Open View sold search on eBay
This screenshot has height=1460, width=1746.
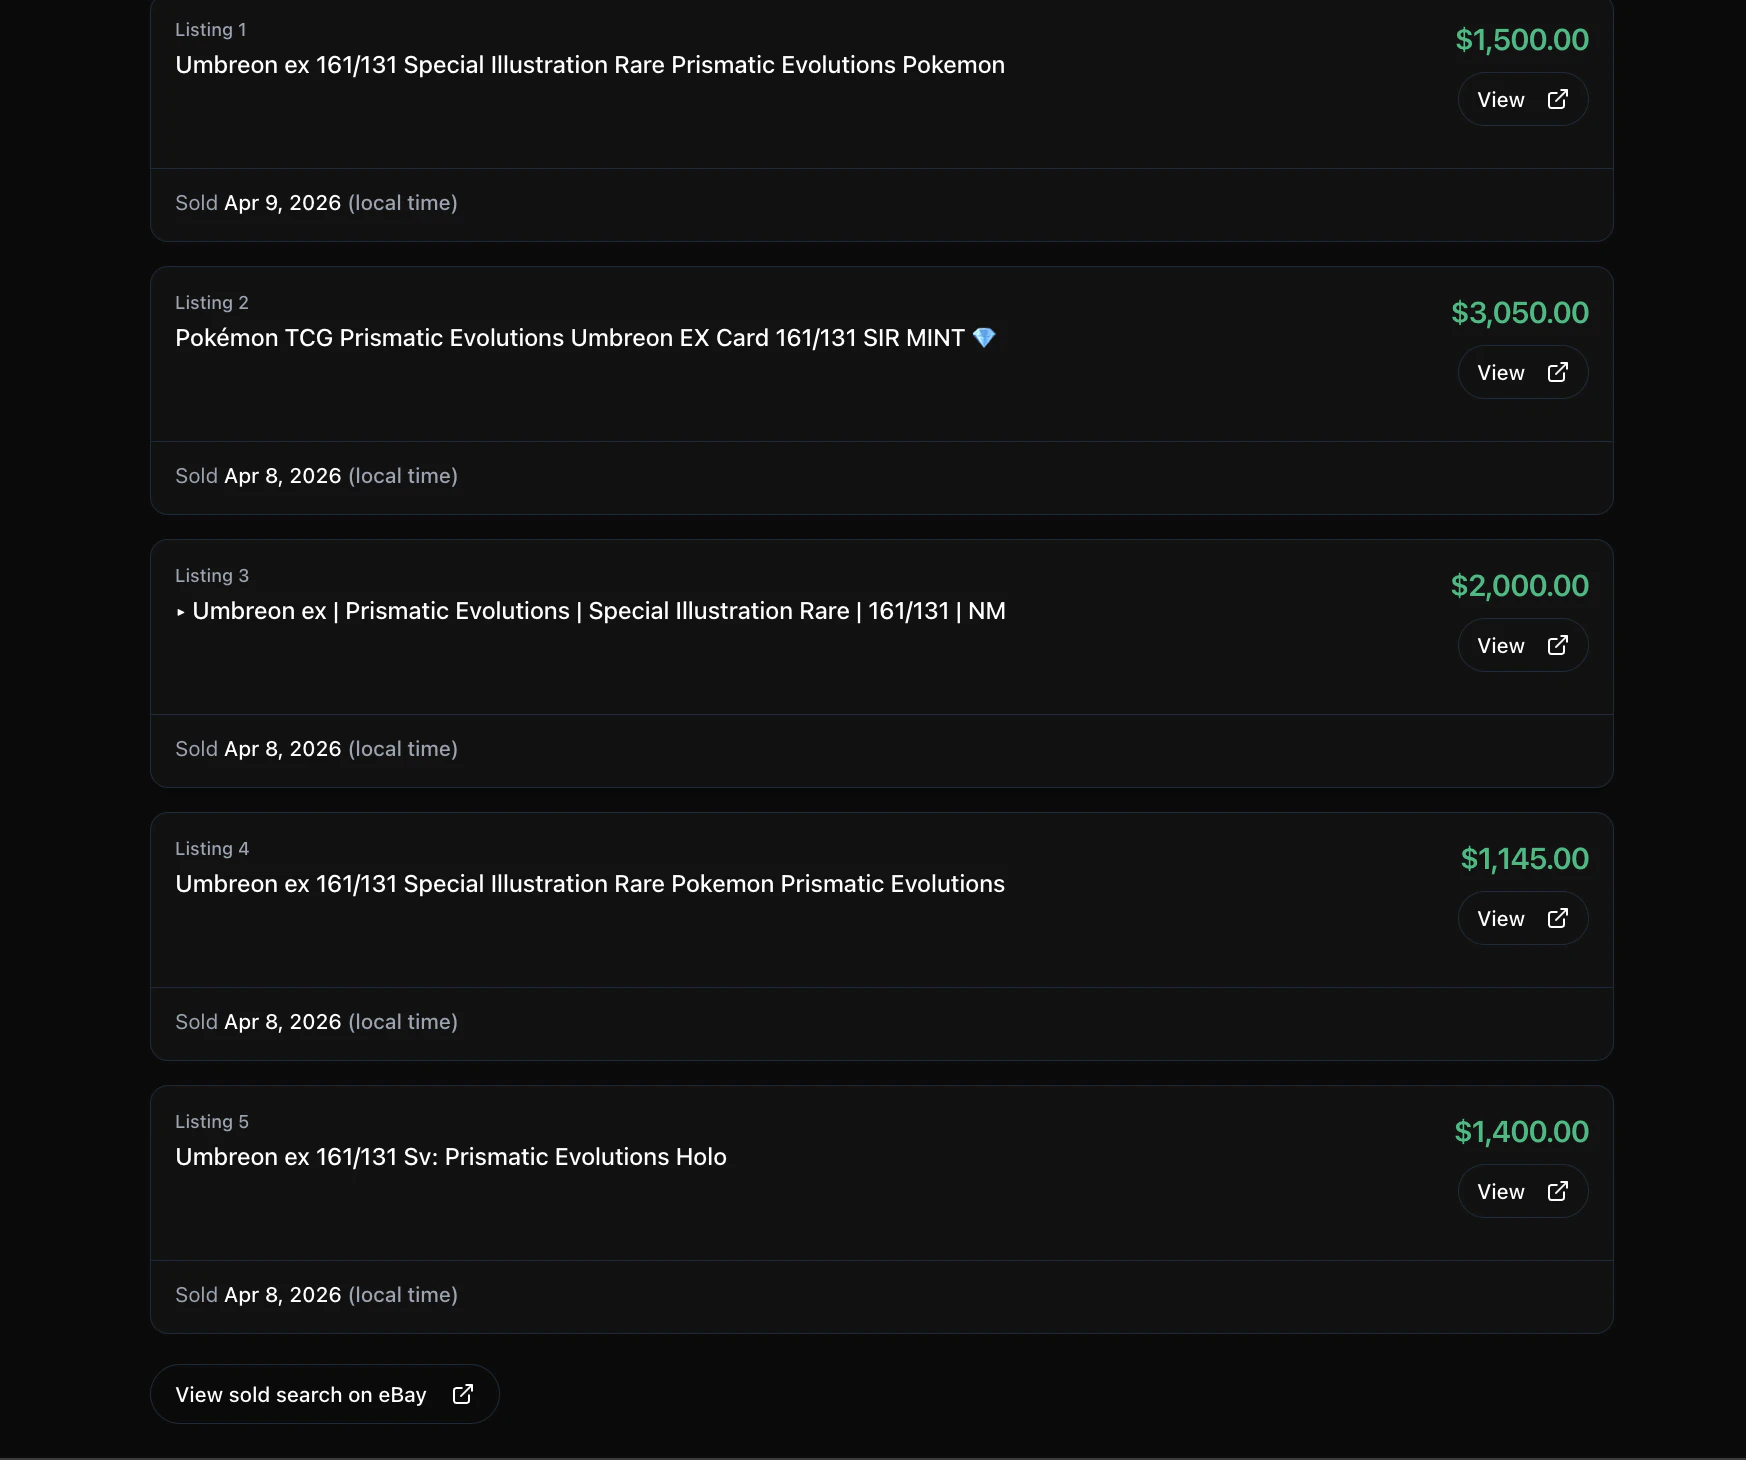[301, 1394]
